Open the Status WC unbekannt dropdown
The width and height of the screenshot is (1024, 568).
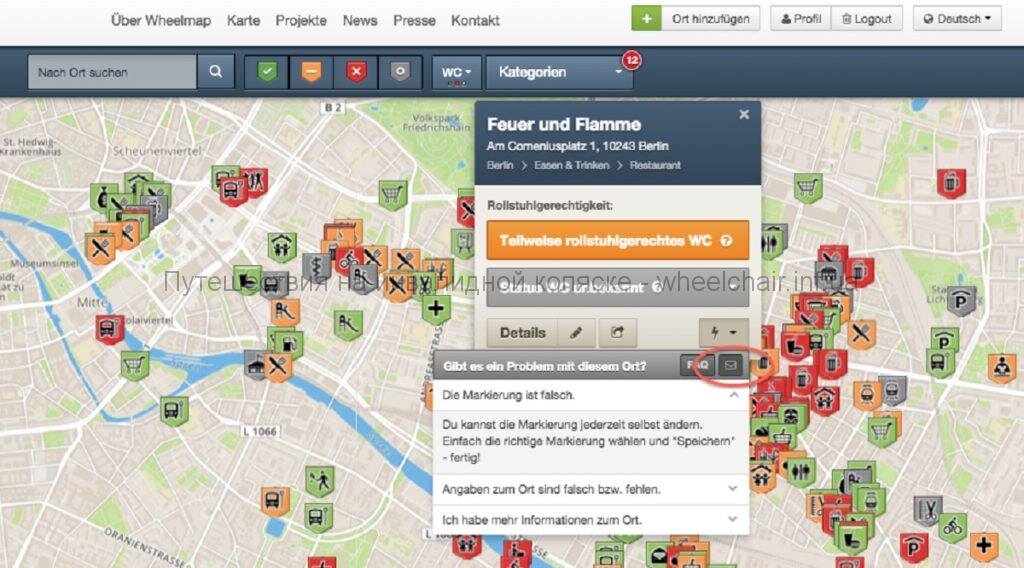pos(617,287)
